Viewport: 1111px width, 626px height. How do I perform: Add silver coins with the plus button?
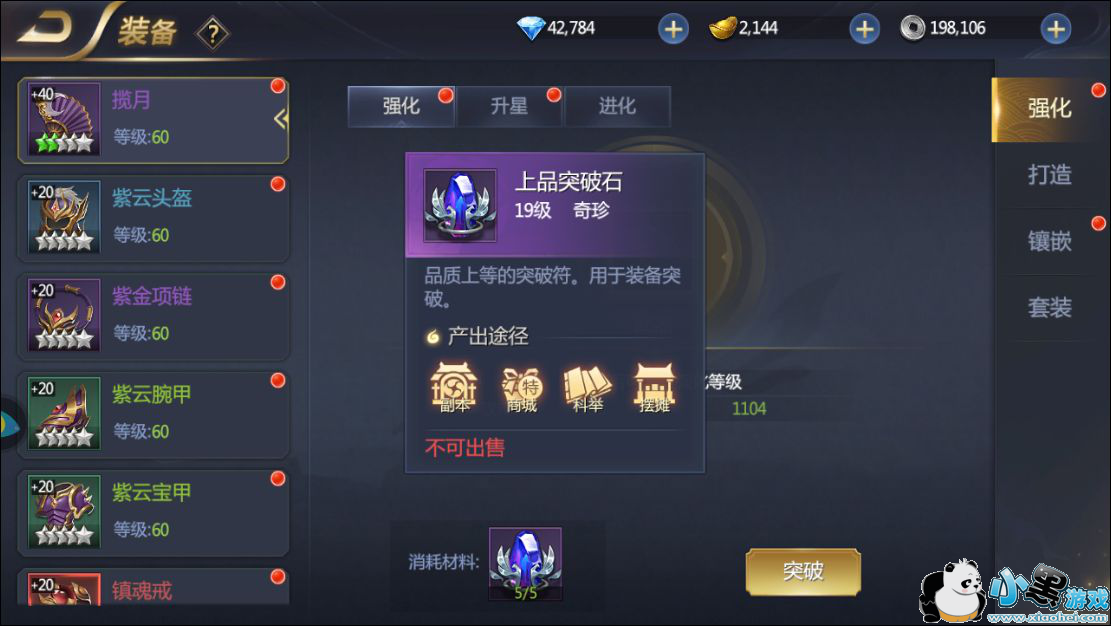tap(1055, 29)
